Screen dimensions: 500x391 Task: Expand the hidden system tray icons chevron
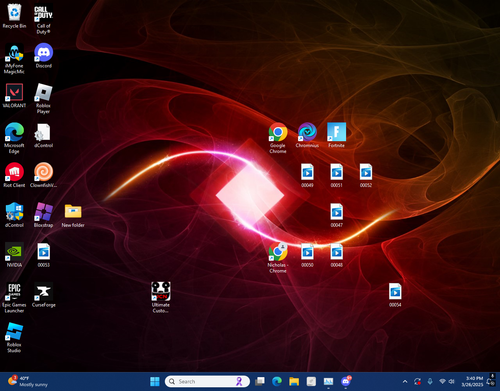[x=405, y=381]
